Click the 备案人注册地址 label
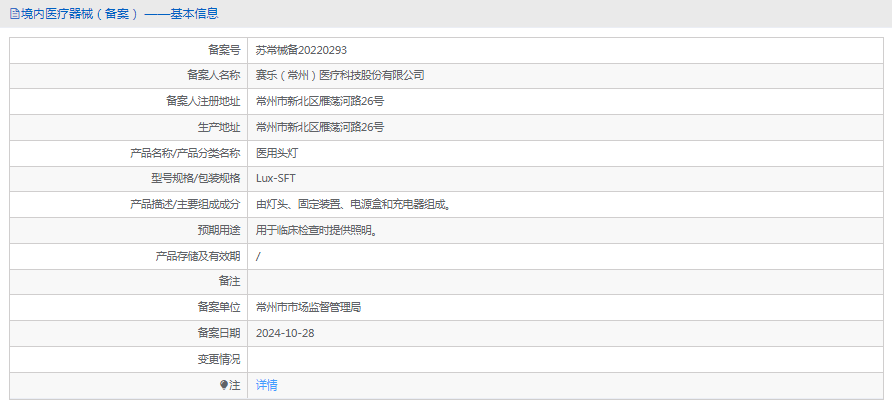Image resolution: width=892 pixels, height=407 pixels. tap(203, 101)
